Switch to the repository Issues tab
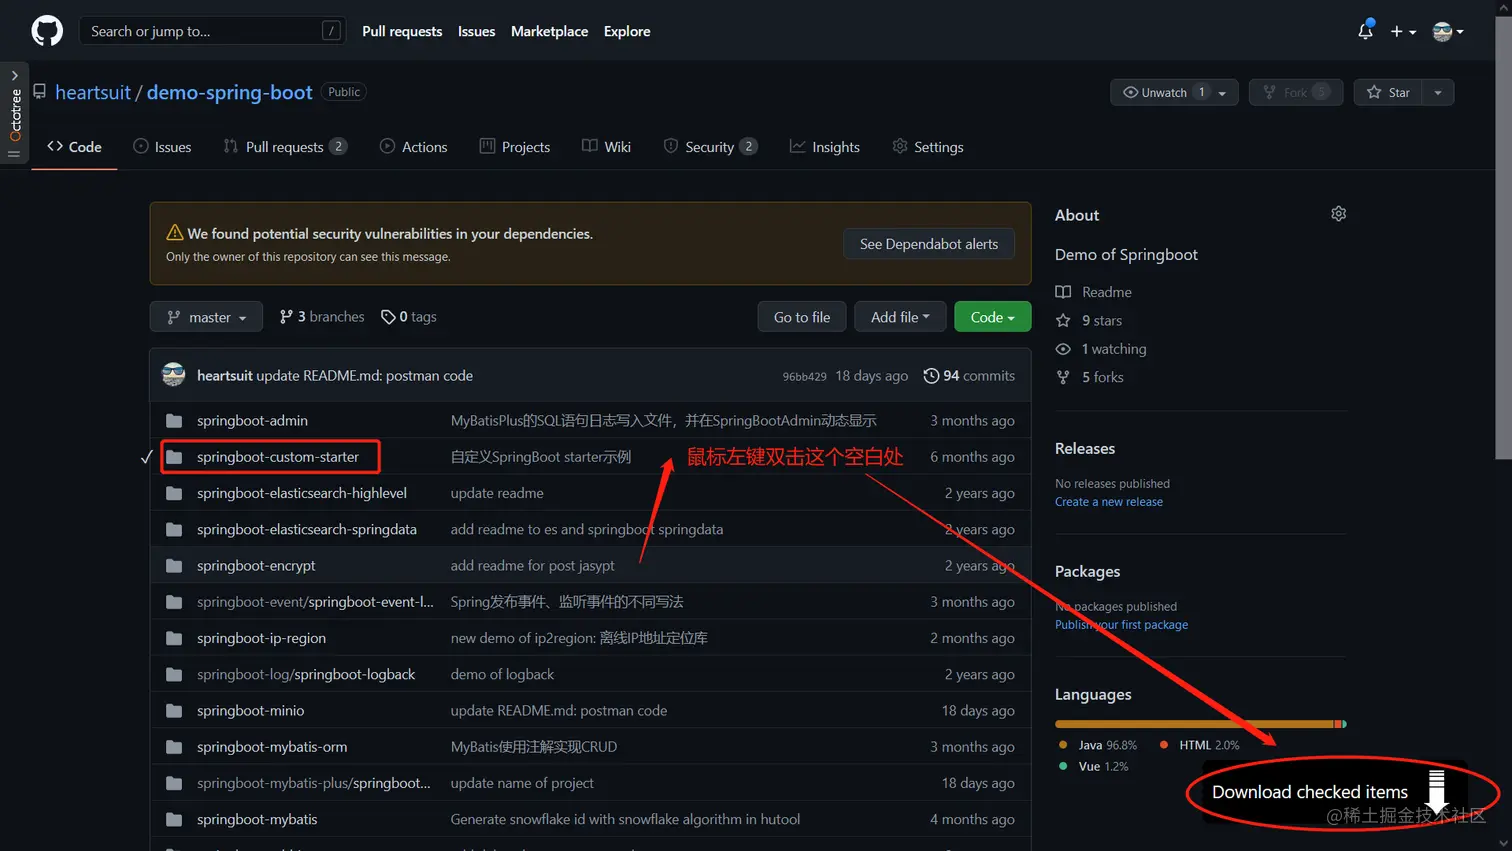 tap(162, 146)
